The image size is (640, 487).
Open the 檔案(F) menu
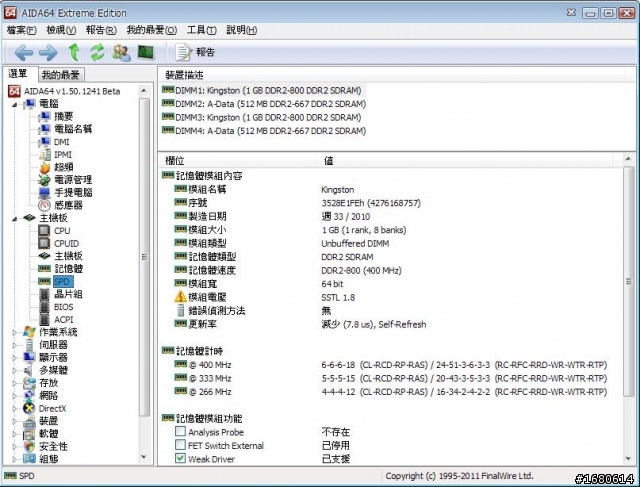click(x=22, y=30)
